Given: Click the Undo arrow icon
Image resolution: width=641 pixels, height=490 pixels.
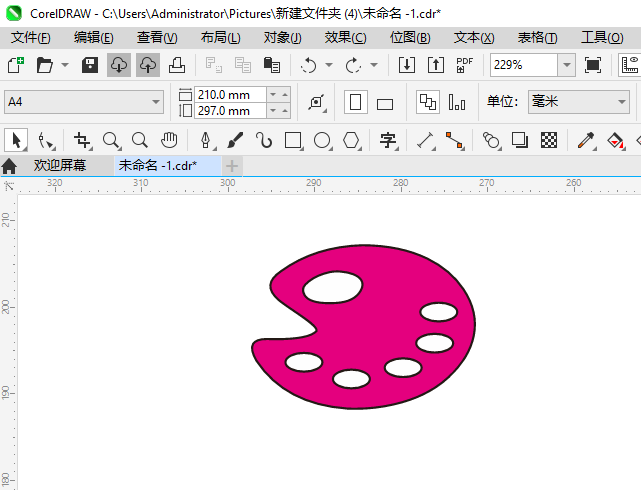Looking at the screenshot, I should pyautogui.click(x=309, y=65).
